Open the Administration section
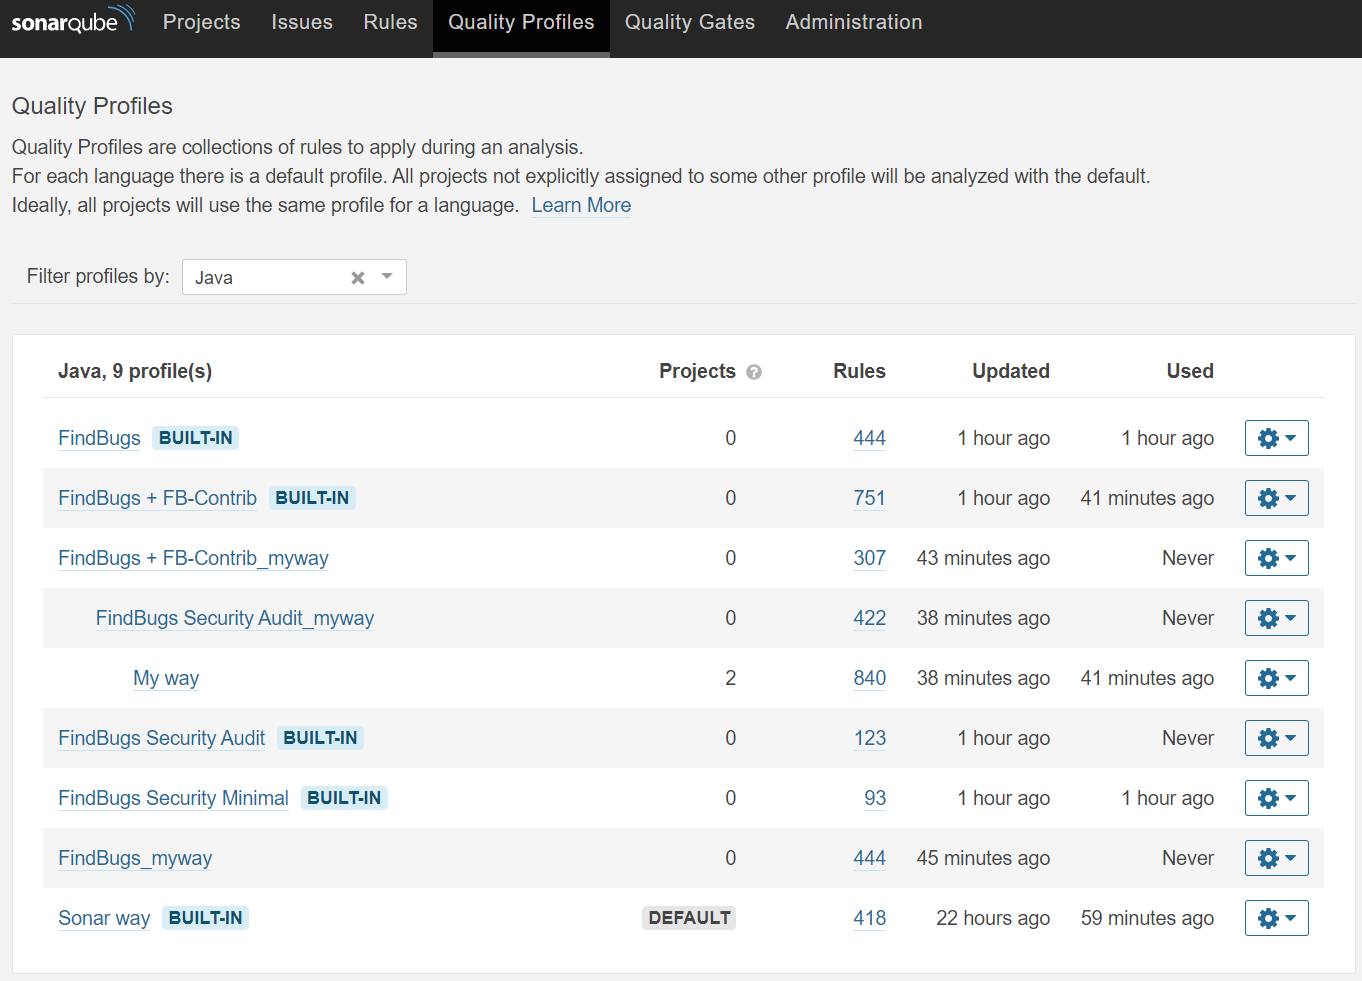Image resolution: width=1362 pixels, height=981 pixels. coord(854,22)
